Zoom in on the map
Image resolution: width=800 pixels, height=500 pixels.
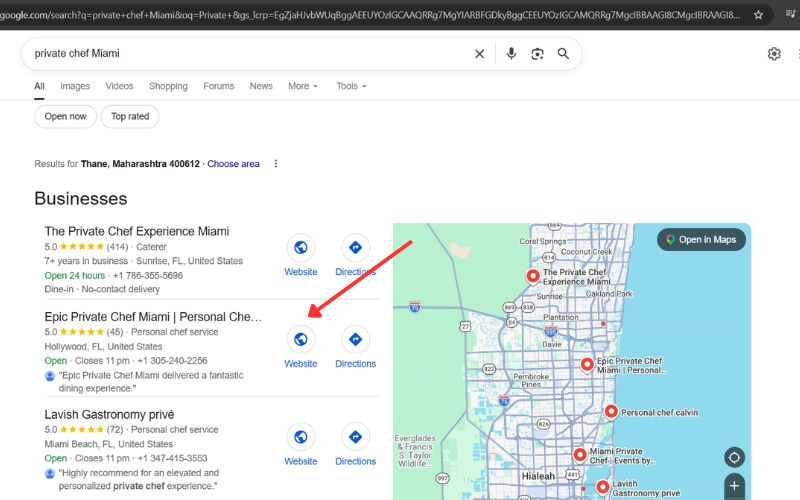[735, 487]
